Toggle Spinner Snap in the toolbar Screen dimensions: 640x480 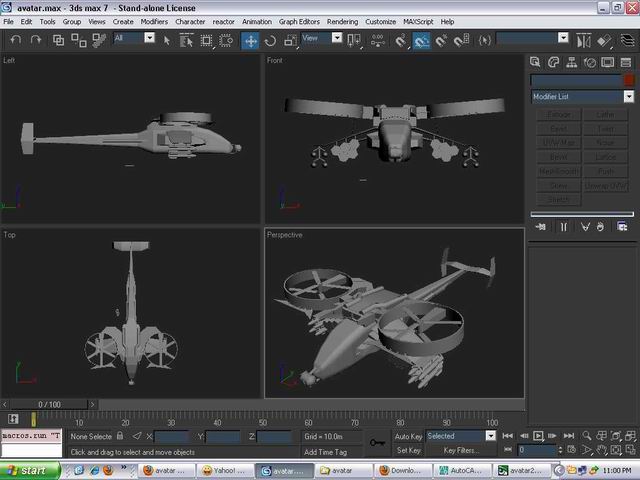tap(462, 40)
